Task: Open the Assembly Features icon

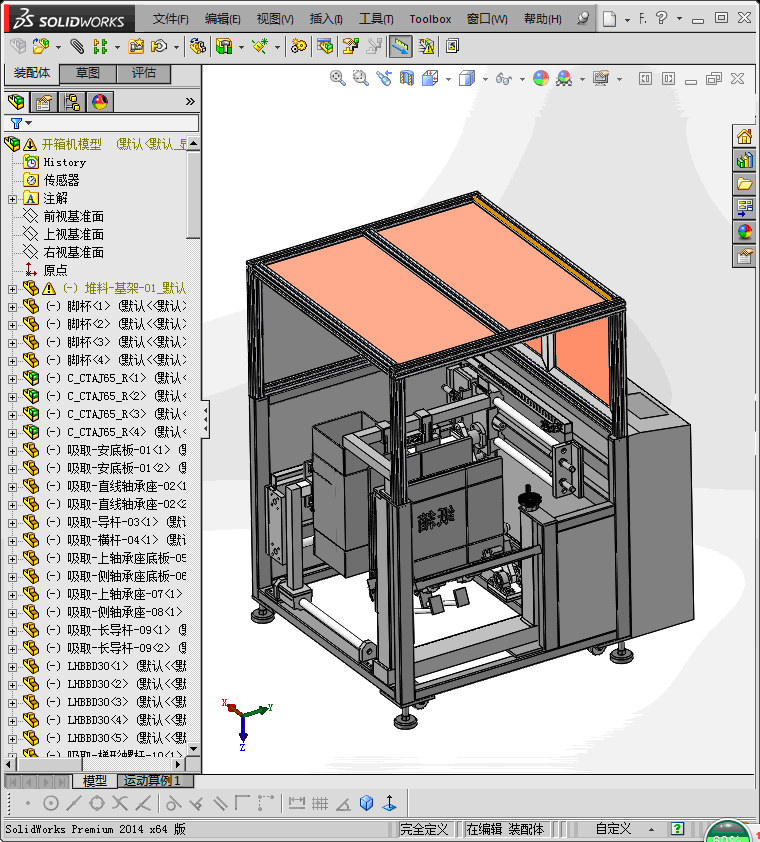Action: (x=224, y=47)
